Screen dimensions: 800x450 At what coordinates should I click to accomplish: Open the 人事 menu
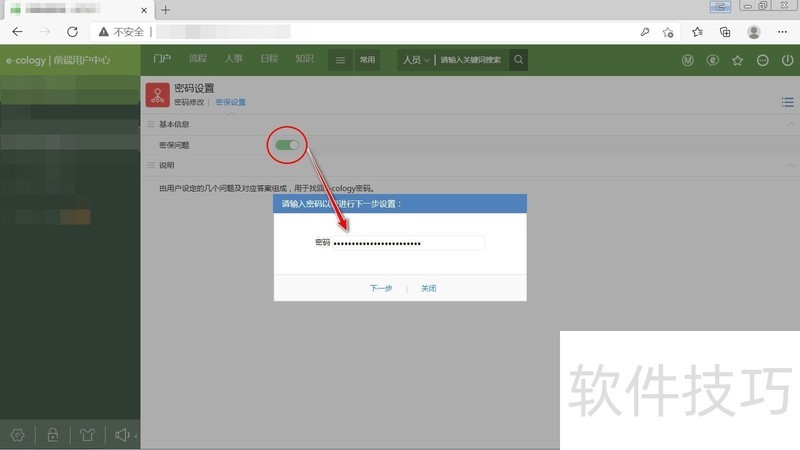[234, 59]
